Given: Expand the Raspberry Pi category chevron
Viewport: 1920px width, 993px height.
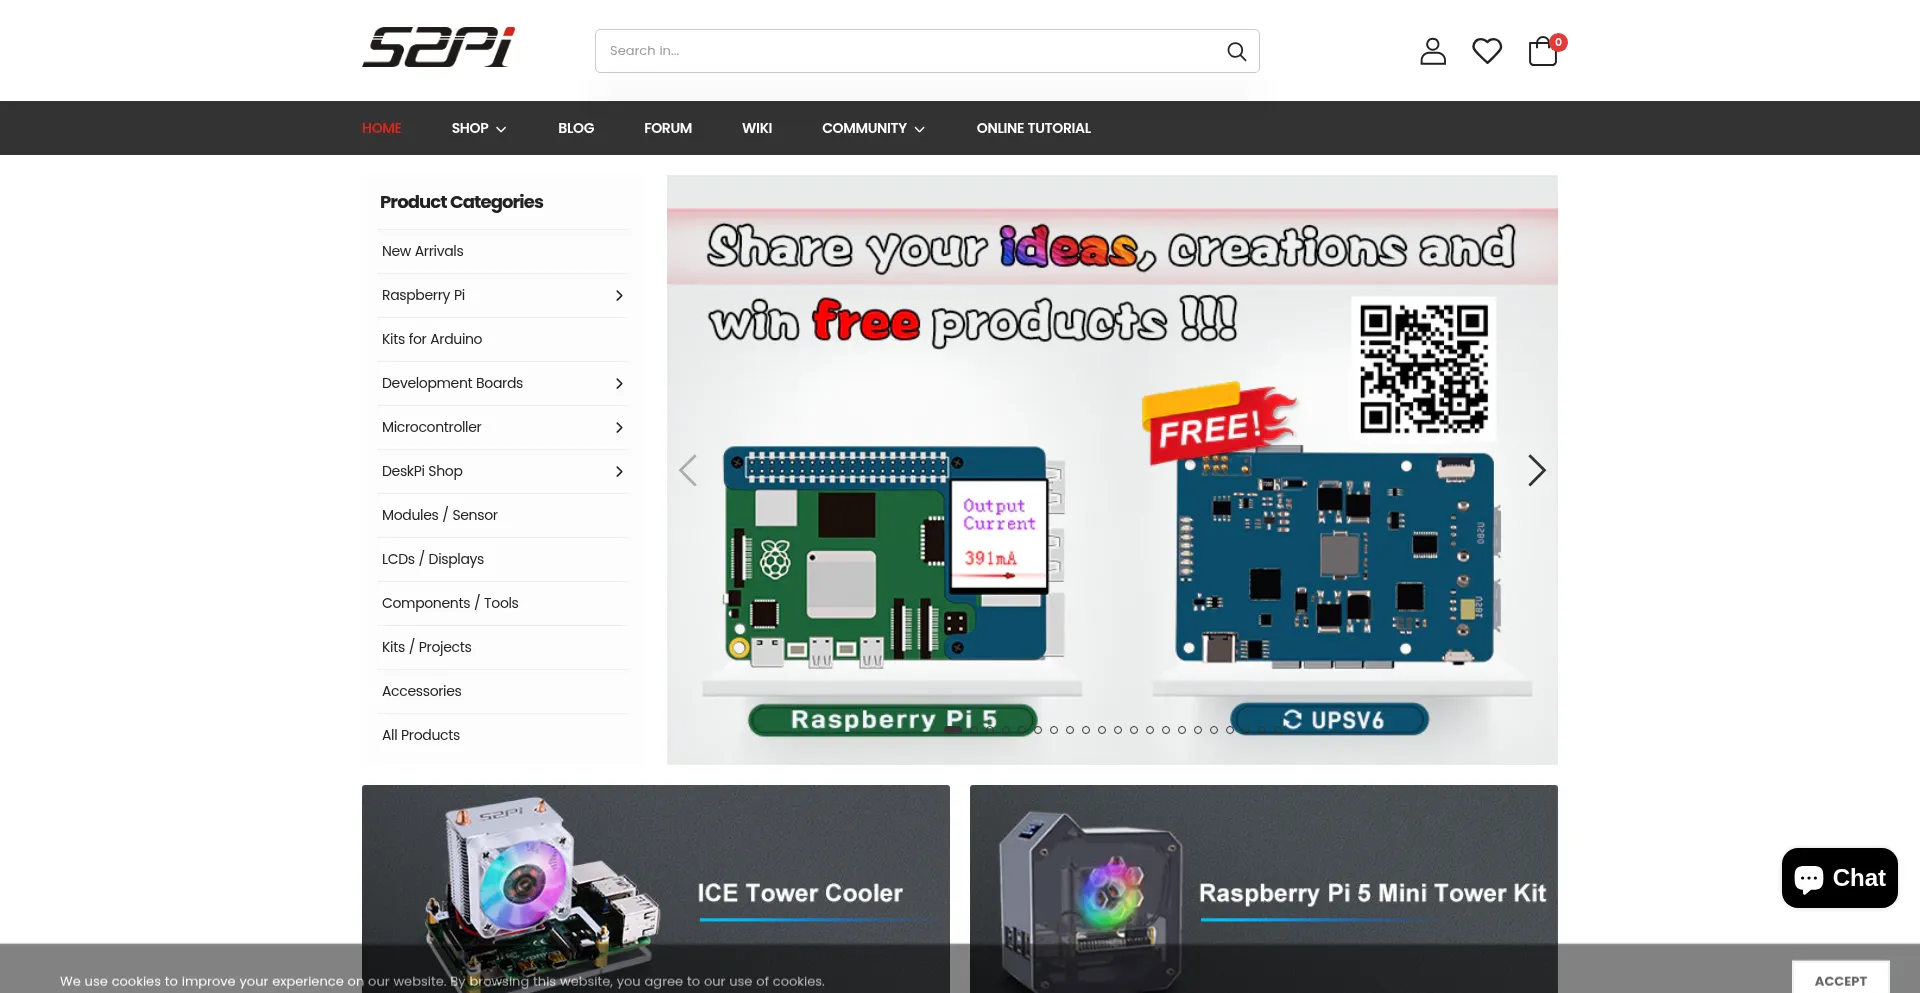Looking at the screenshot, I should [619, 295].
